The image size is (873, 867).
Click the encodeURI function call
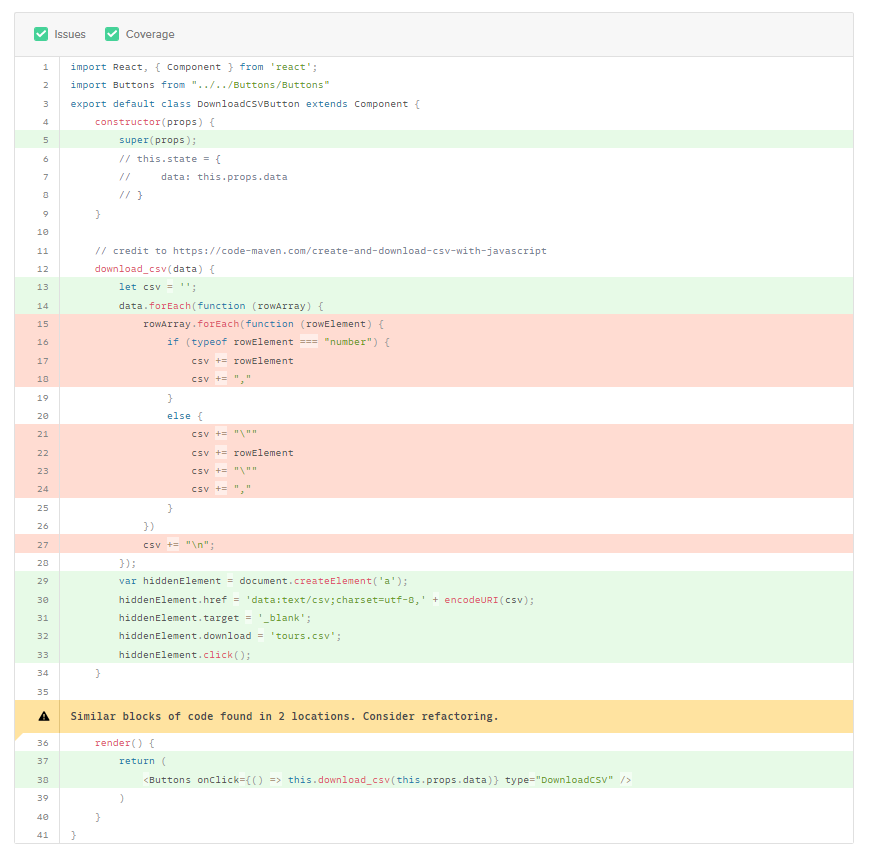(x=472, y=600)
